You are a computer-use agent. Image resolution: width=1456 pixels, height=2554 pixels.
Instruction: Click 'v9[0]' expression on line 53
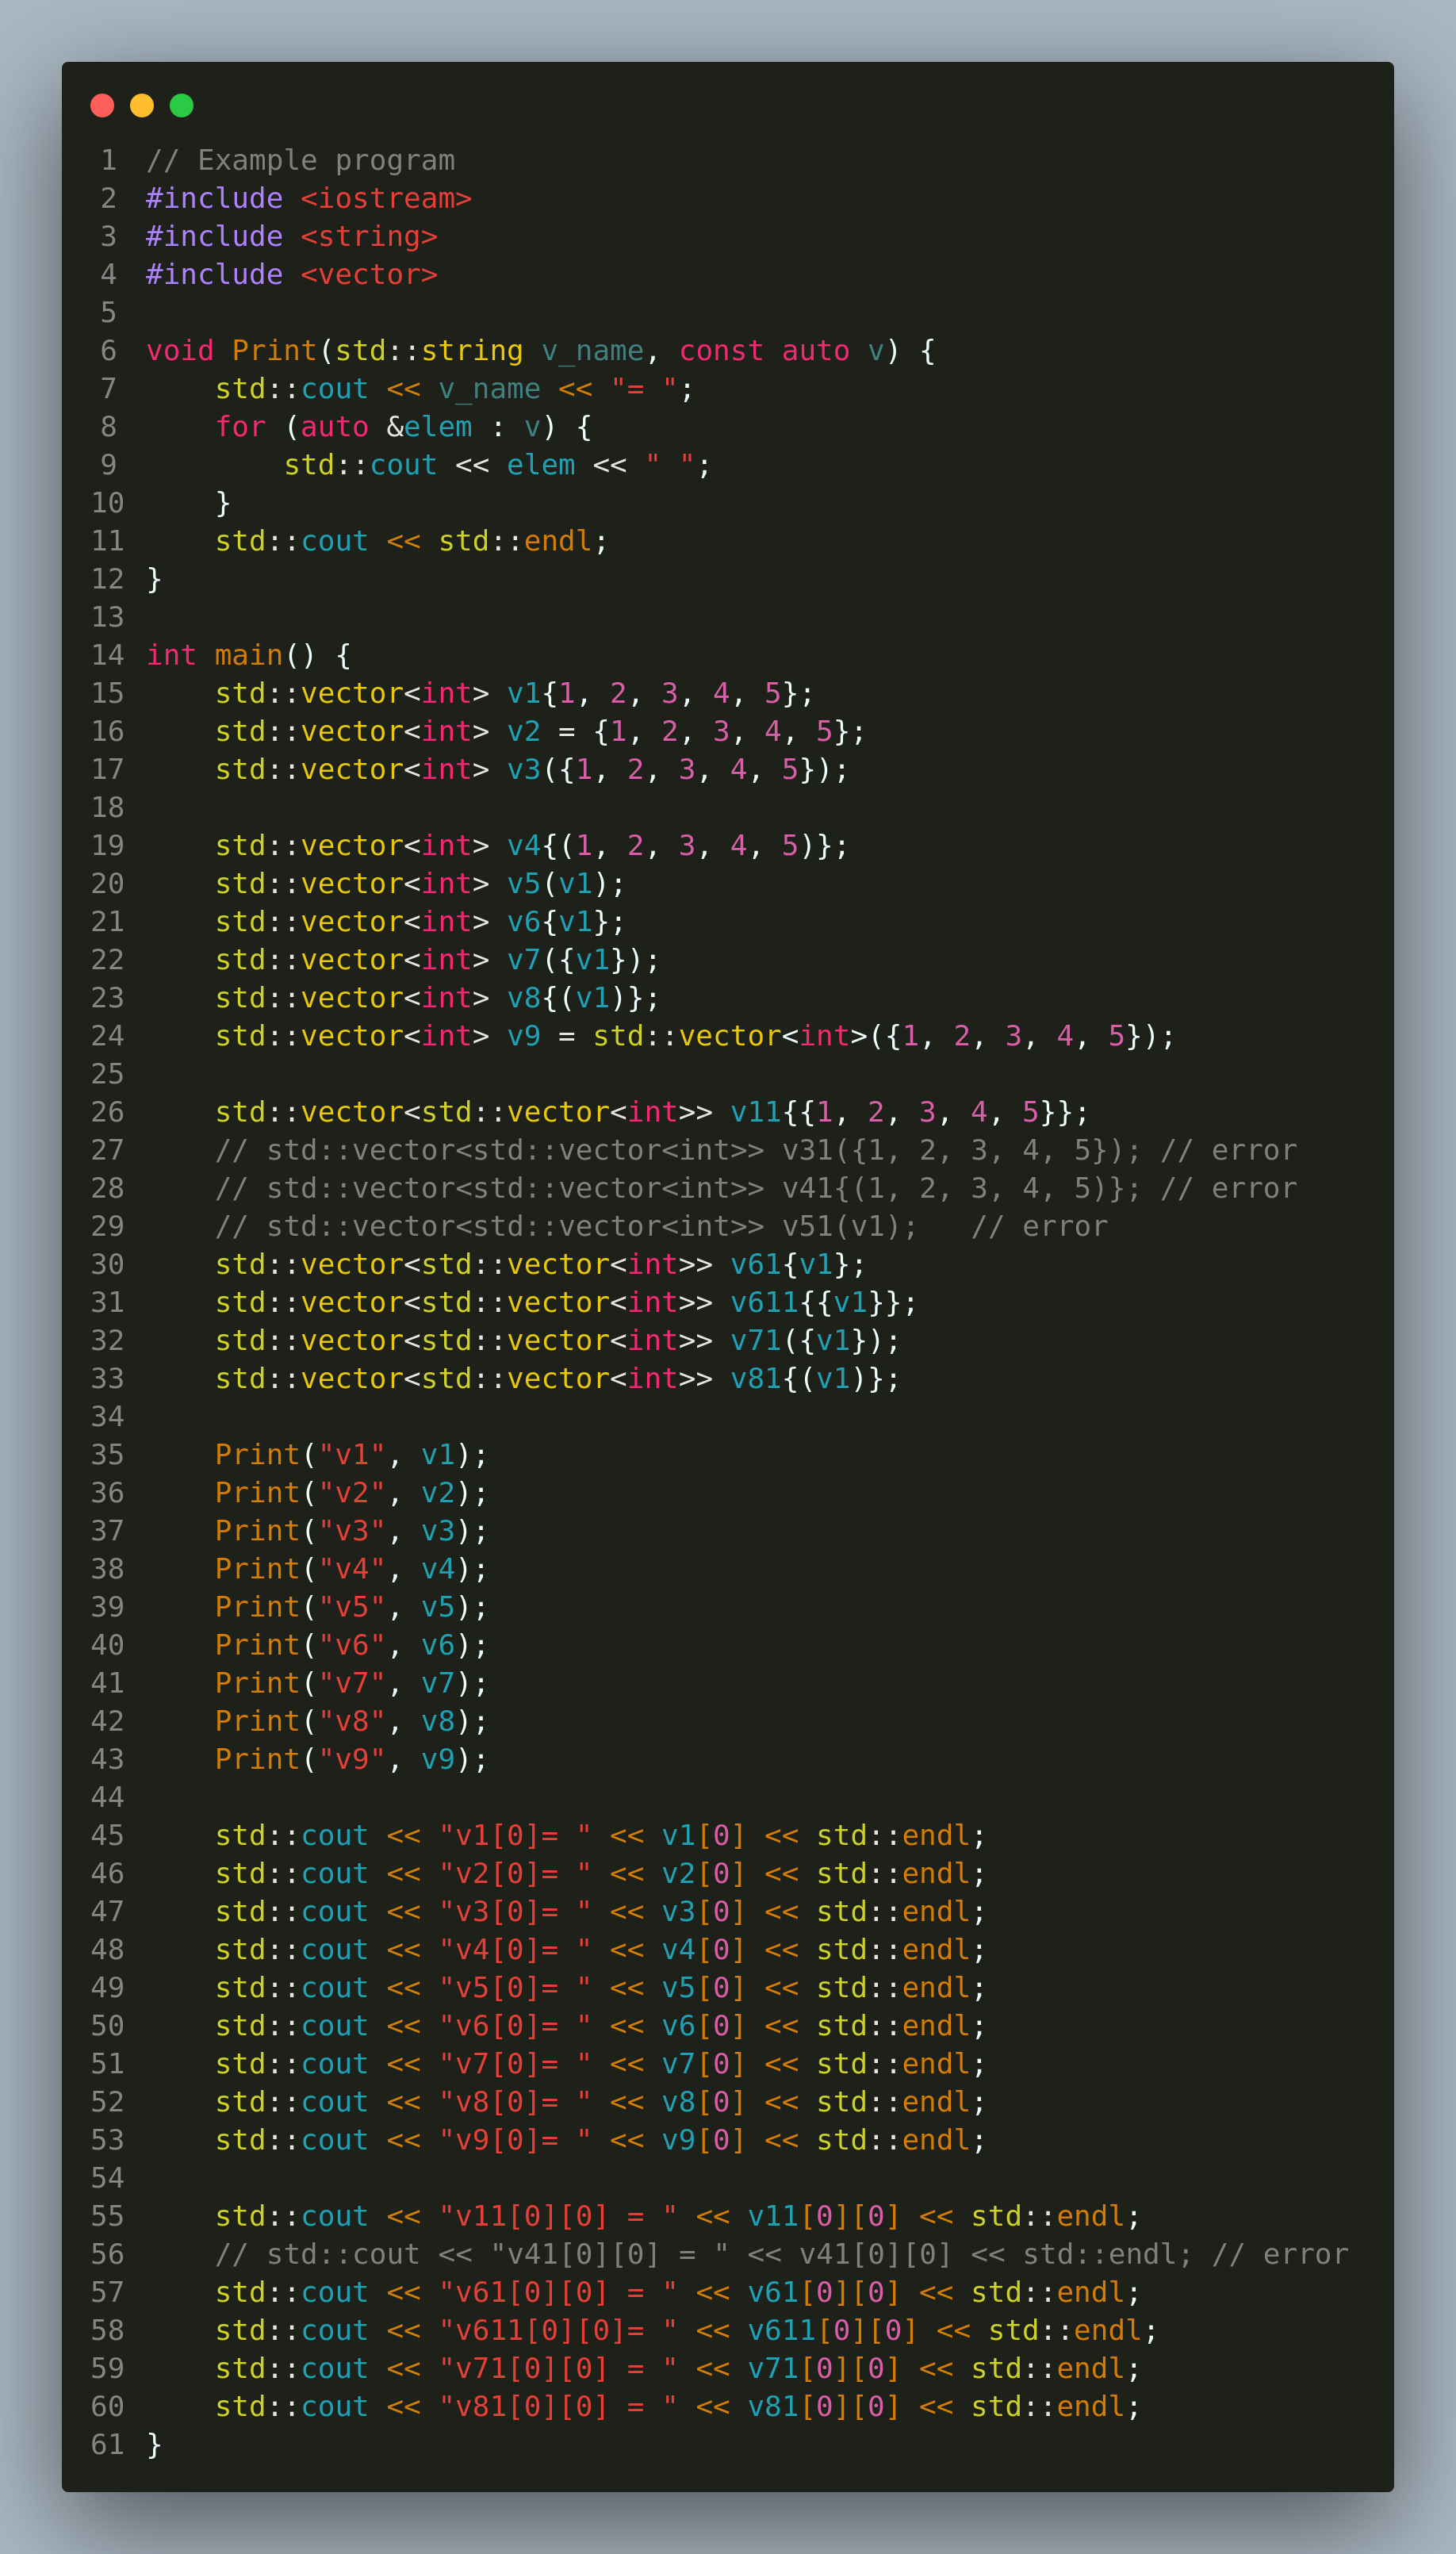tap(704, 2139)
